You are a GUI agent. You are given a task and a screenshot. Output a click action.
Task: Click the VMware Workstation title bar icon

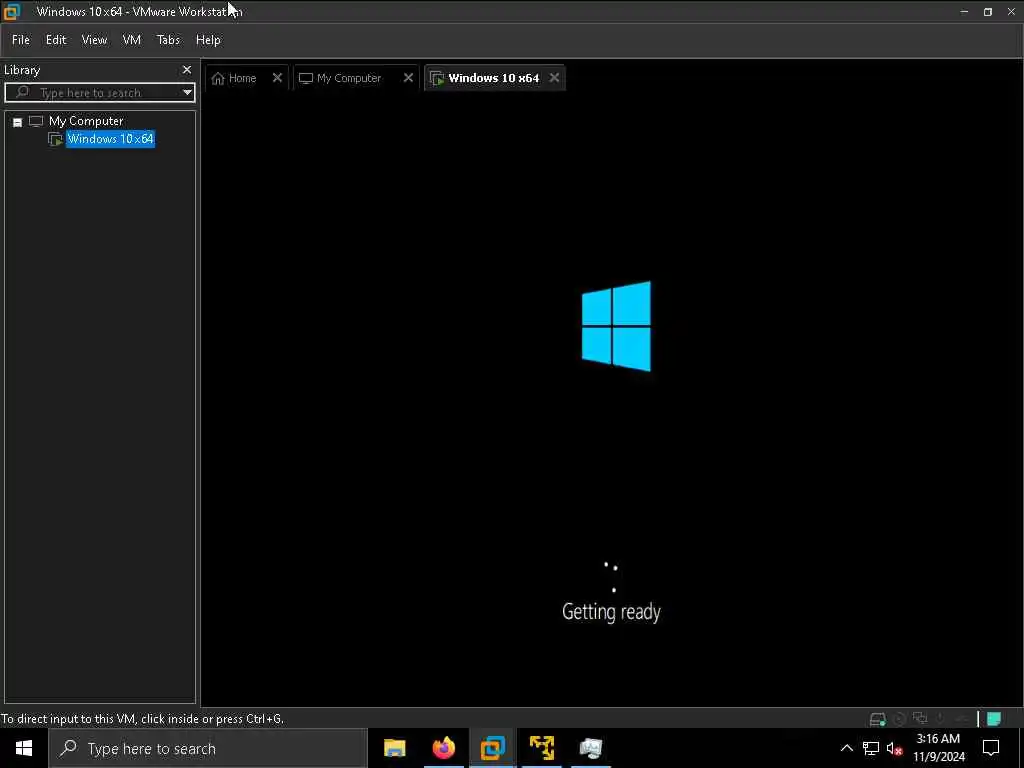[x=12, y=11]
